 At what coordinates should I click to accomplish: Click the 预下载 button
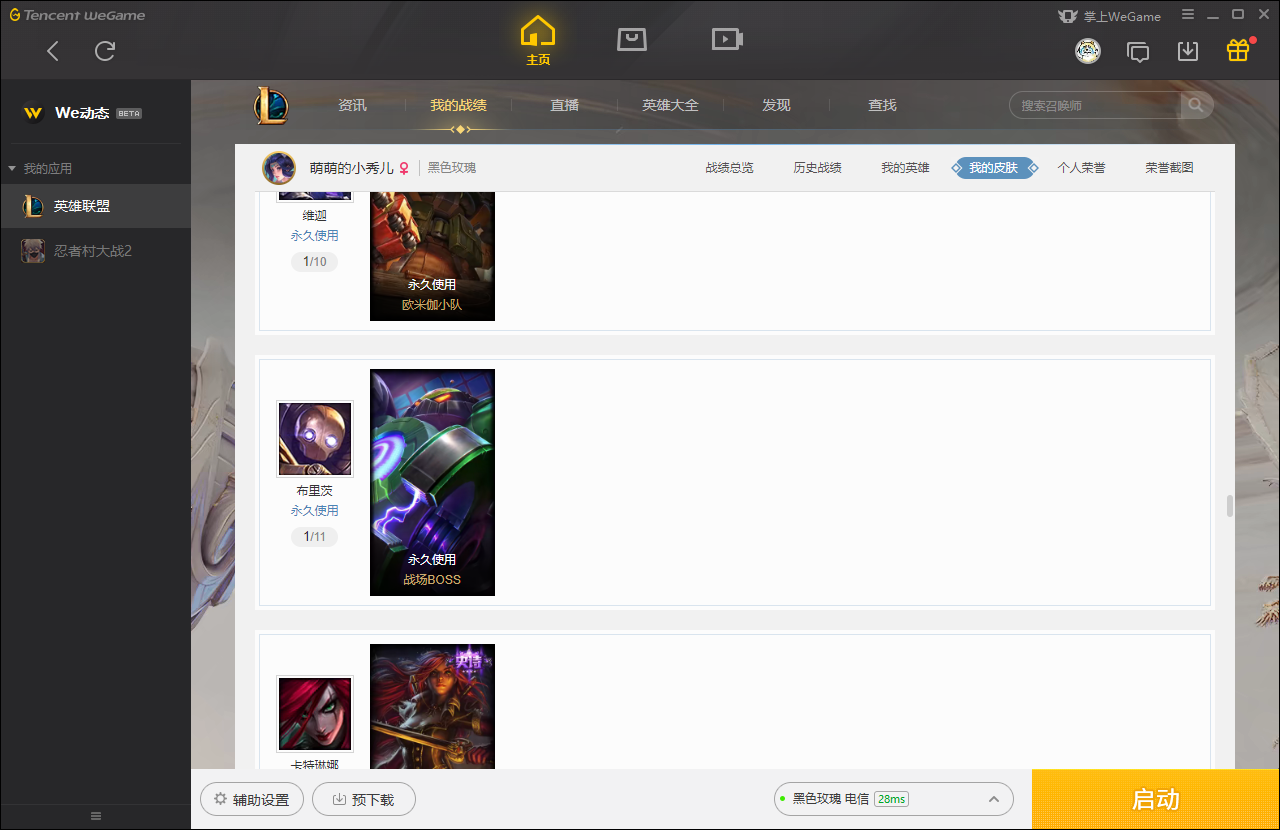click(x=364, y=799)
